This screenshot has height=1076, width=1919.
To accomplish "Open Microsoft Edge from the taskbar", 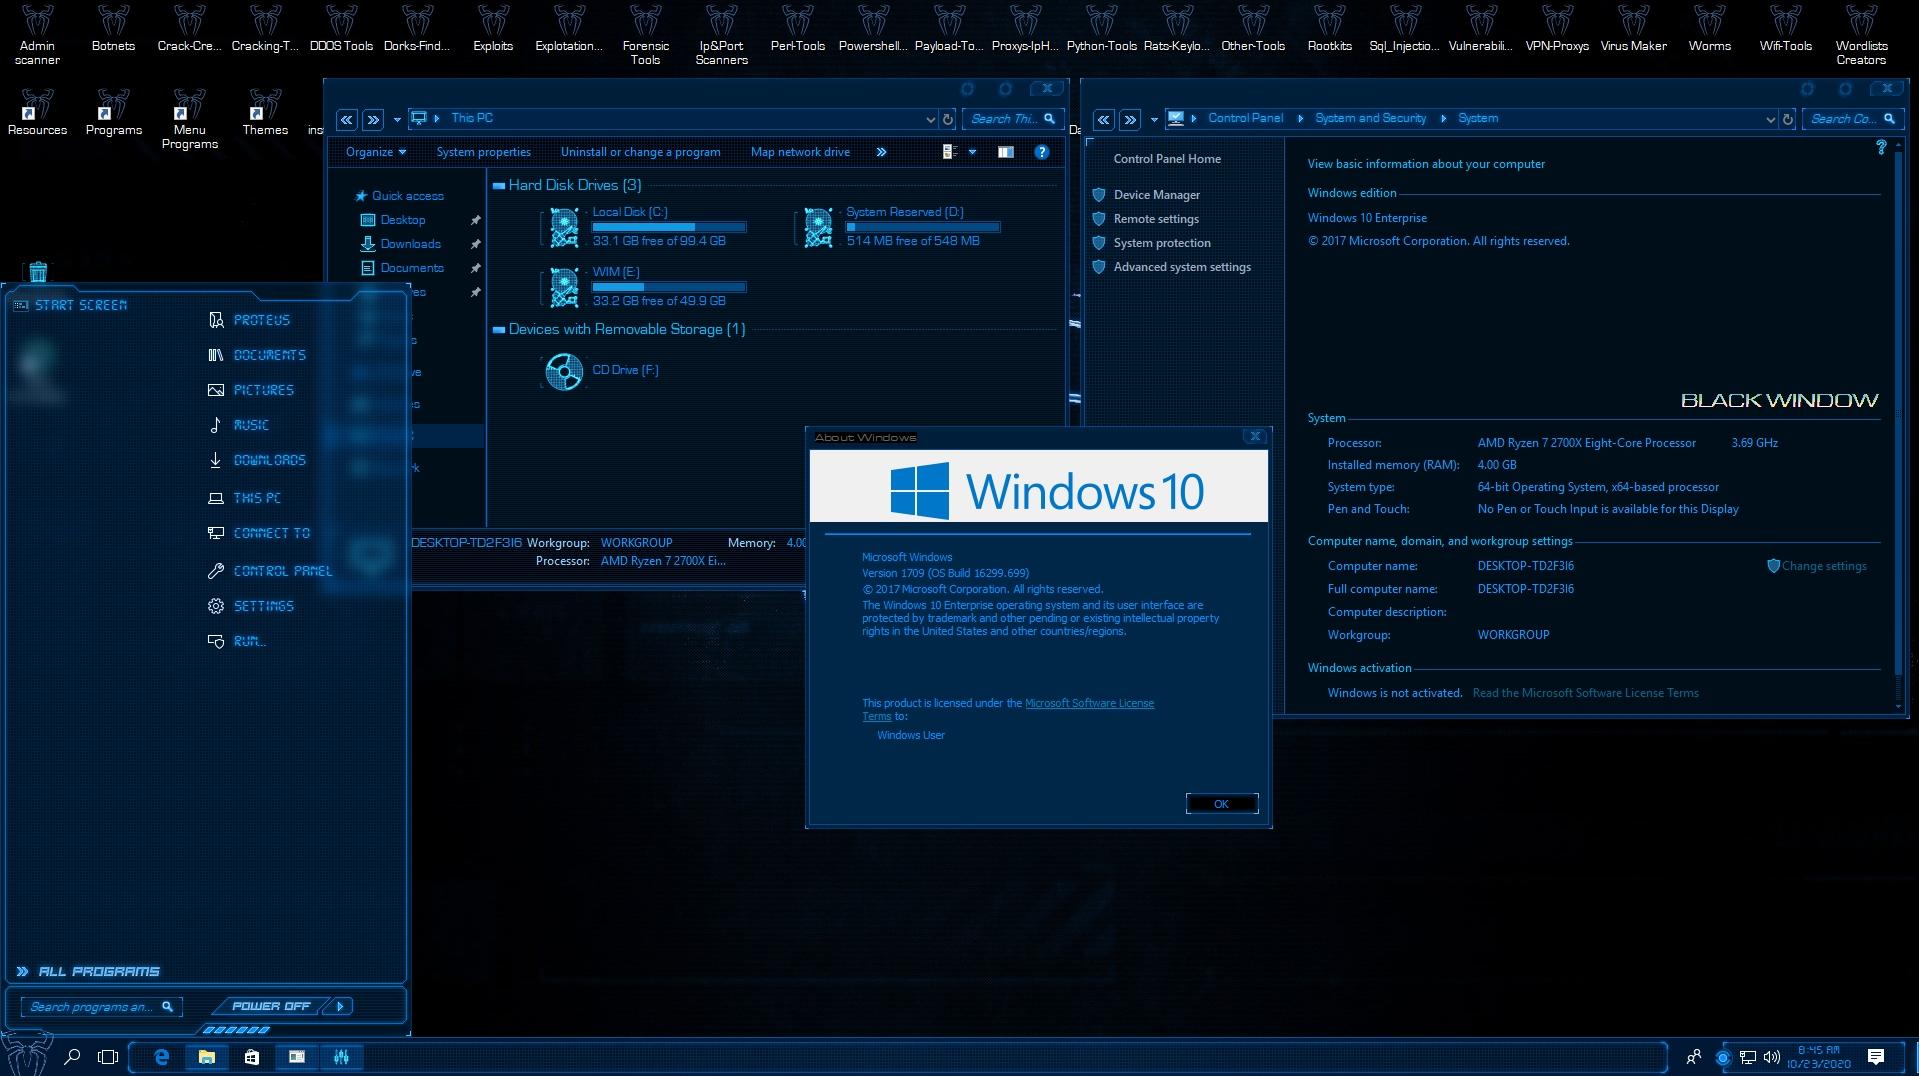I will [162, 1057].
